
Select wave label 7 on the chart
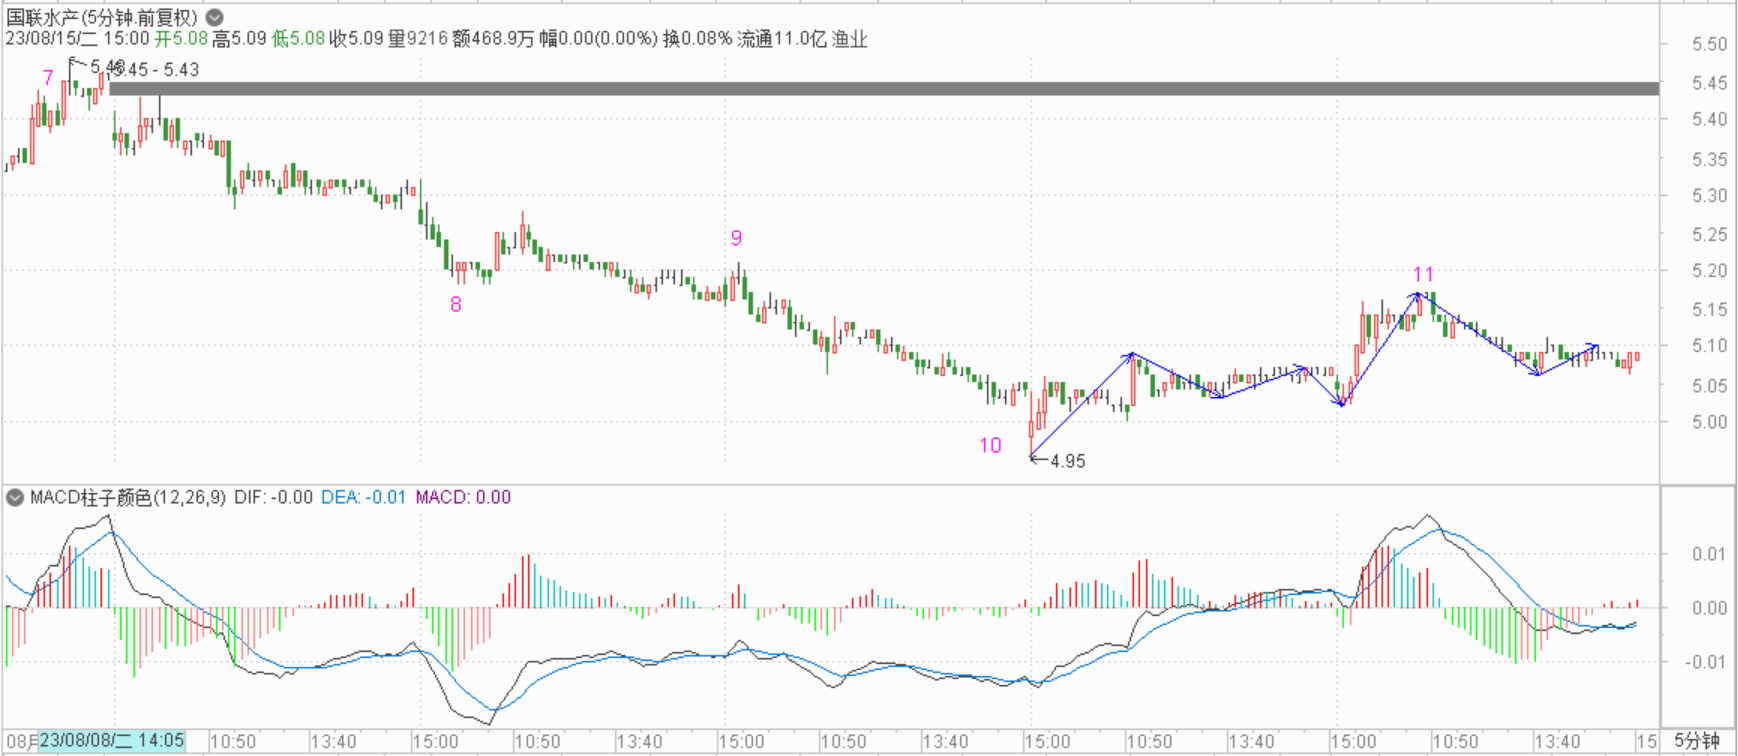pos(48,77)
